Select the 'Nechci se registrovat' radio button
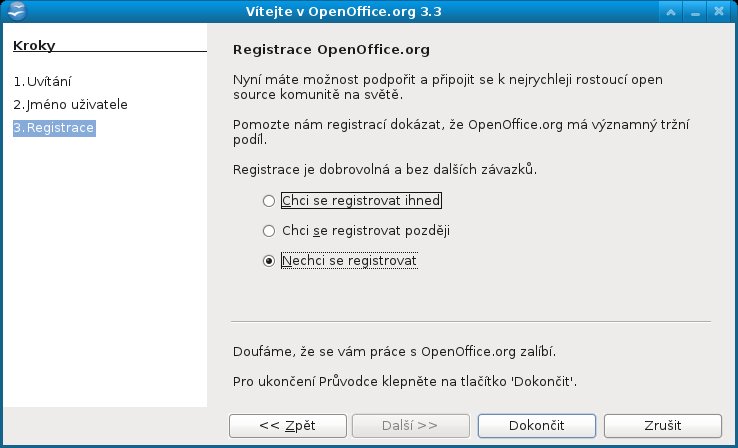The width and height of the screenshot is (738, 448). [269, 261]
